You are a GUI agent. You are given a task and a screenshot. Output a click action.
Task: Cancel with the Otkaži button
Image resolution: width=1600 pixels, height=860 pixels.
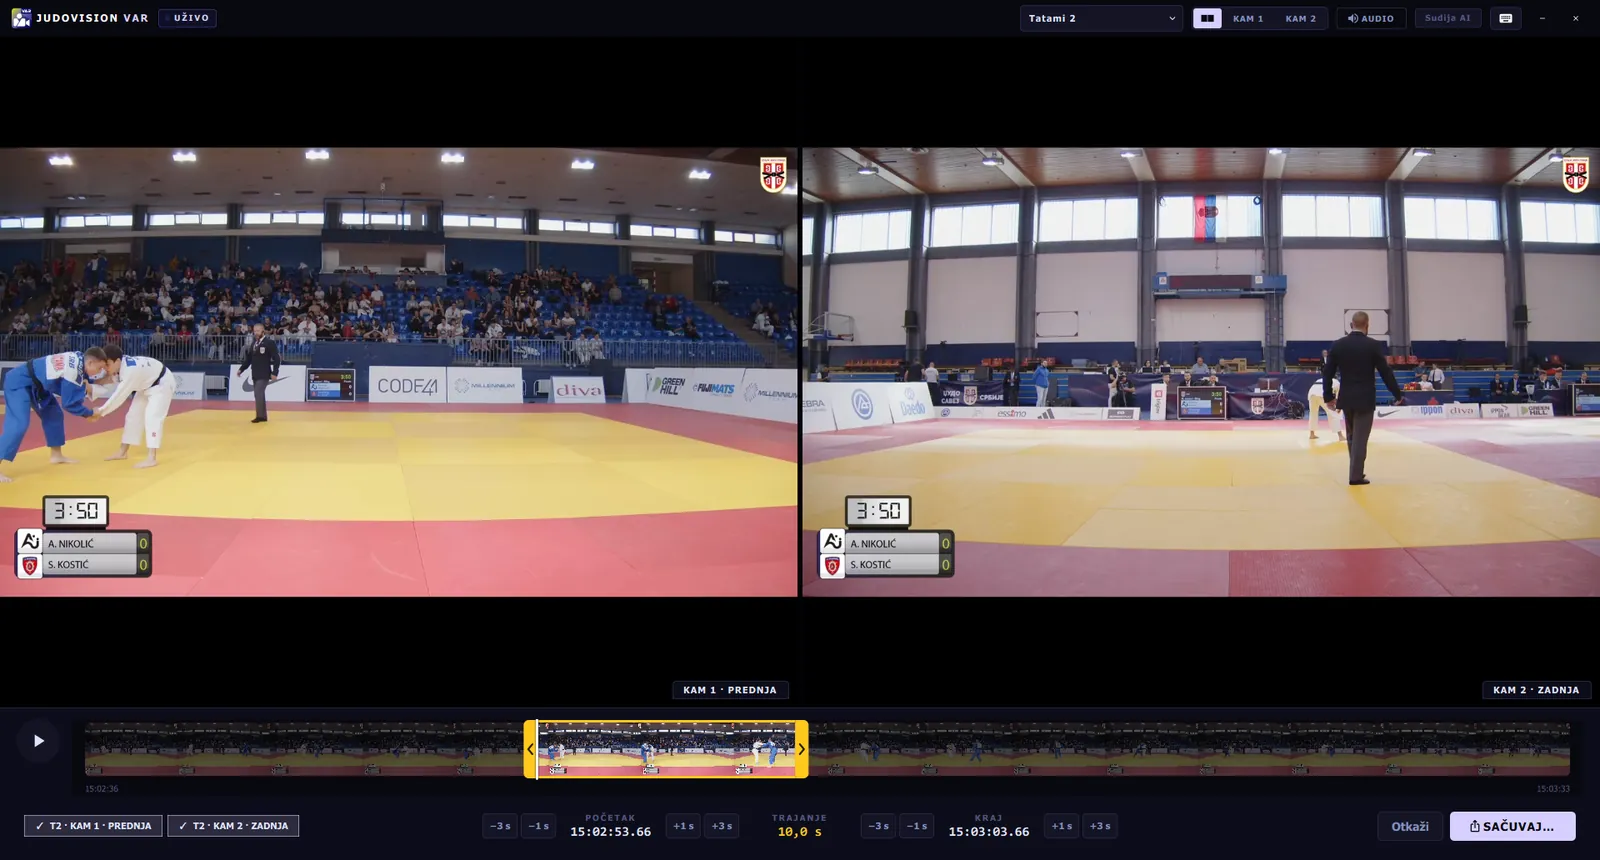click(x=1410, y=826)
